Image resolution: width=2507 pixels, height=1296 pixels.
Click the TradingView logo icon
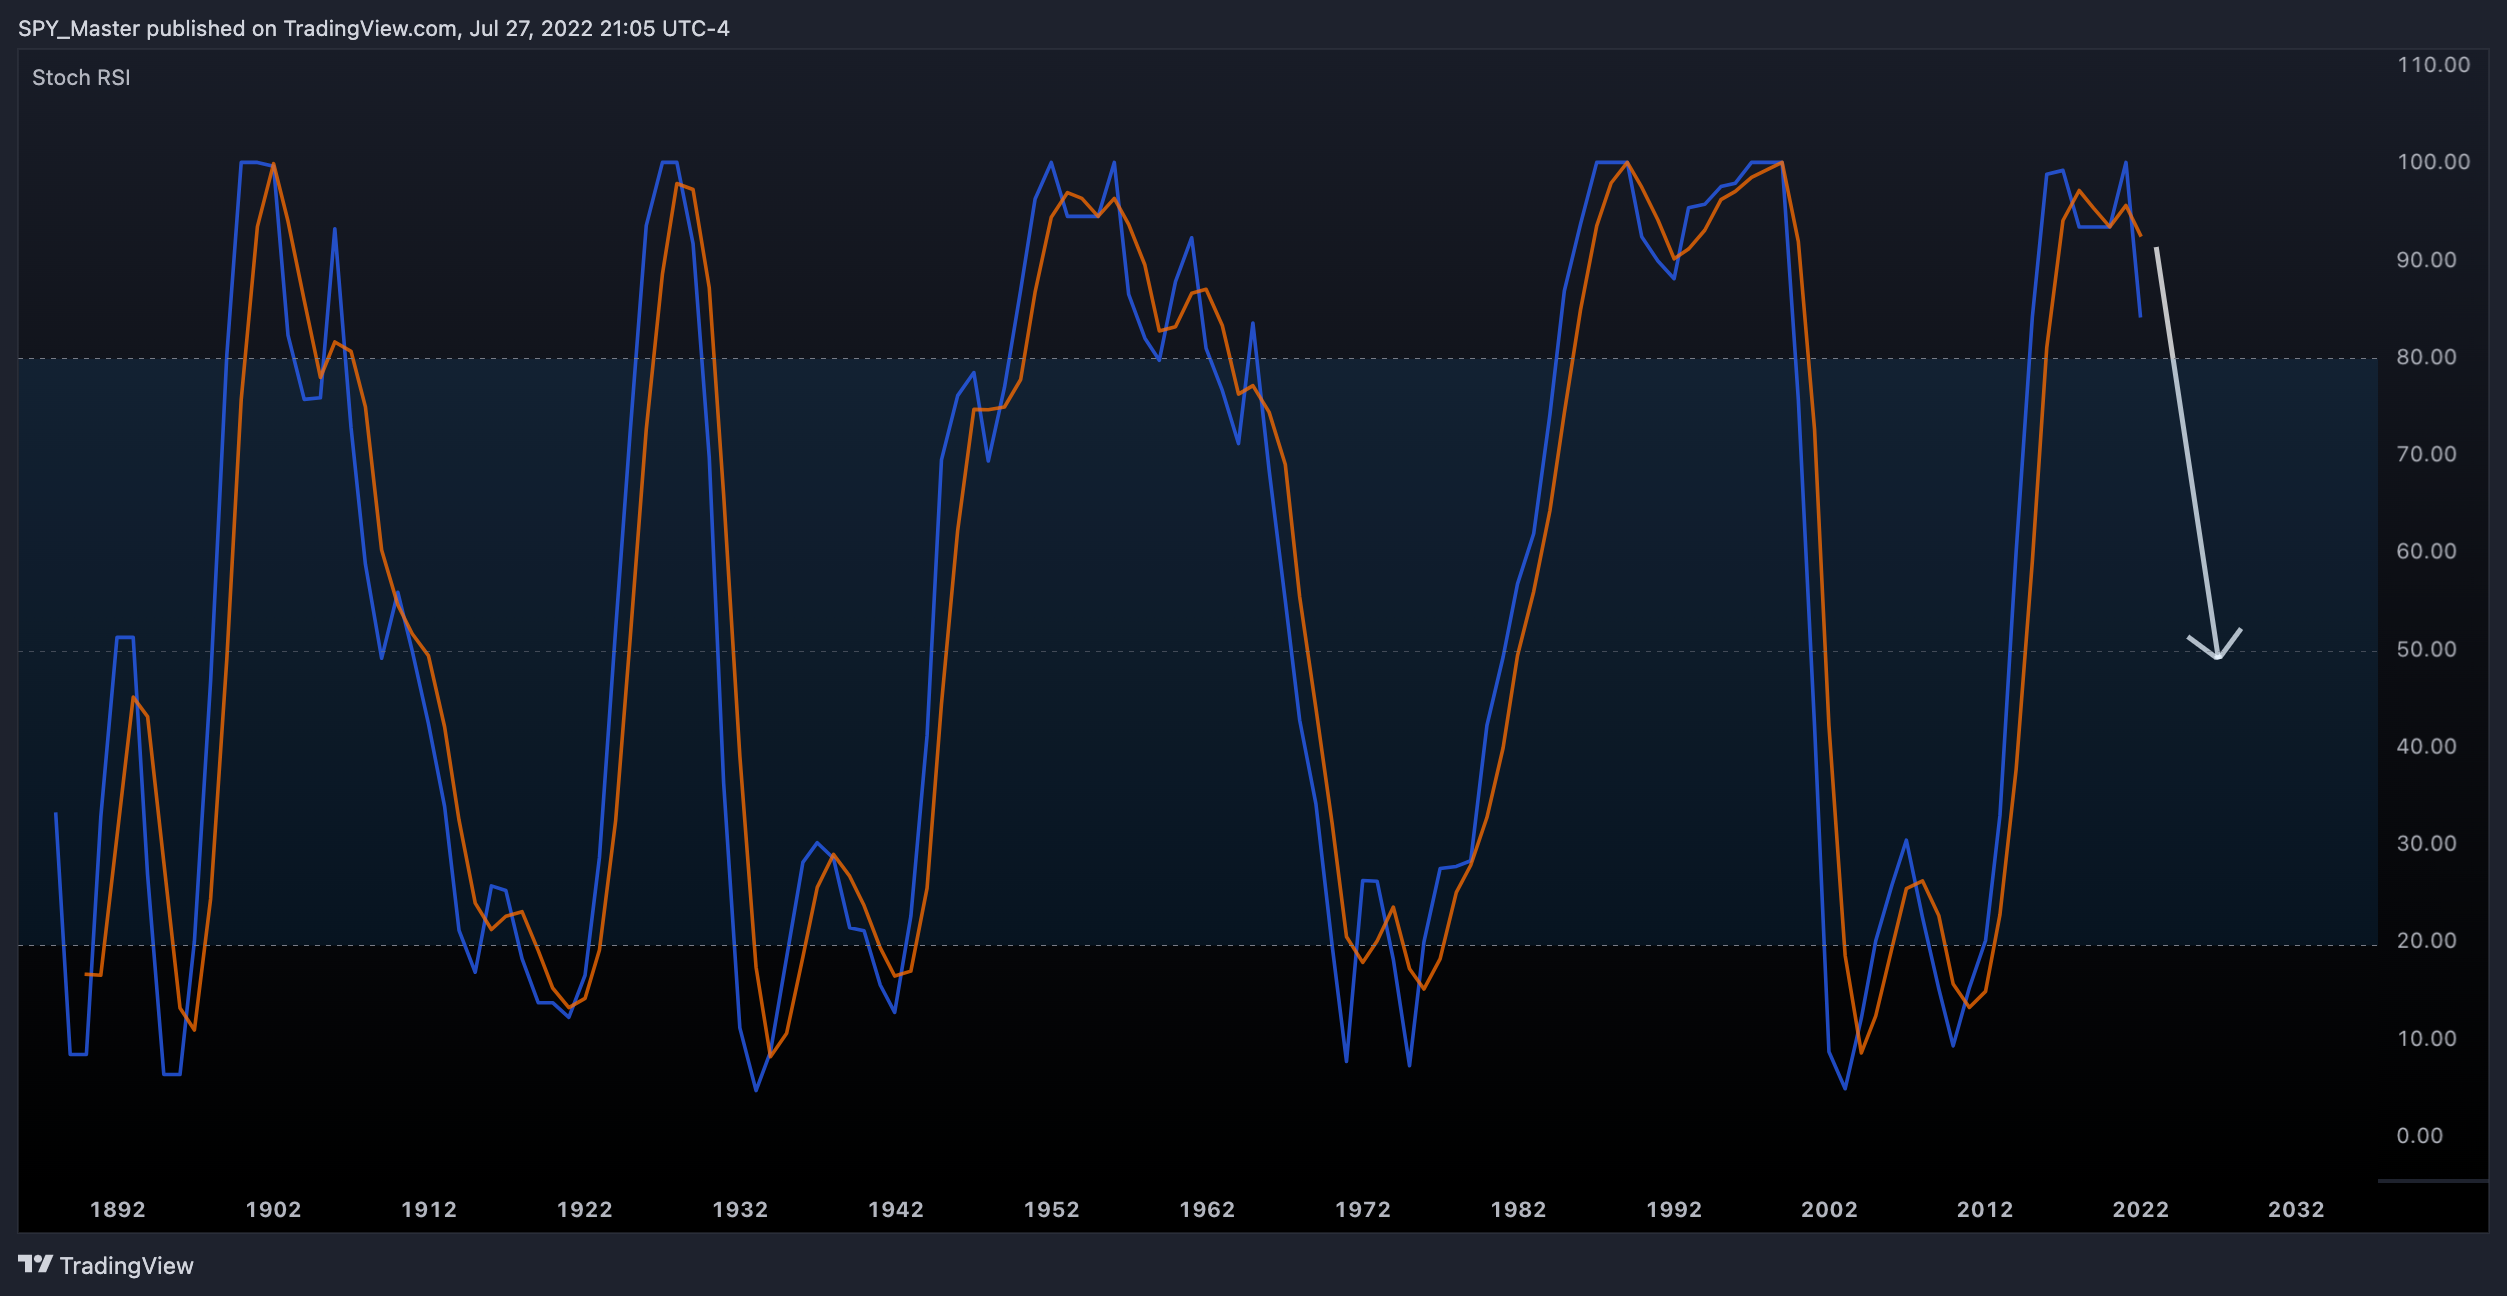click(x=35, y=1264)
